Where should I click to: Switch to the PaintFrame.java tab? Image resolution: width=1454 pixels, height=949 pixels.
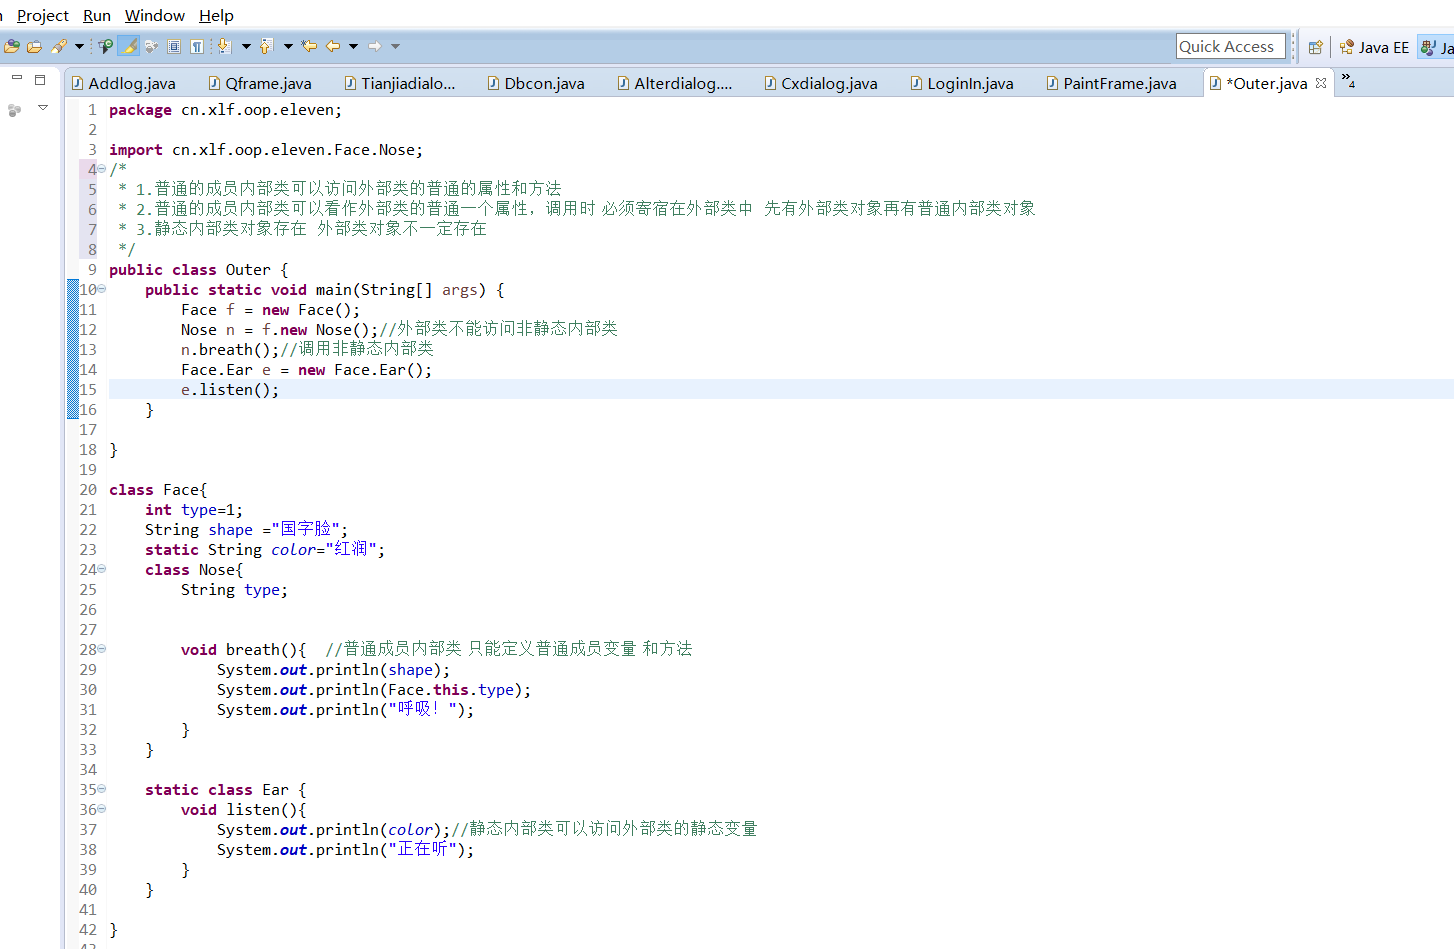pyautogui.click(x=1111, y=83)
